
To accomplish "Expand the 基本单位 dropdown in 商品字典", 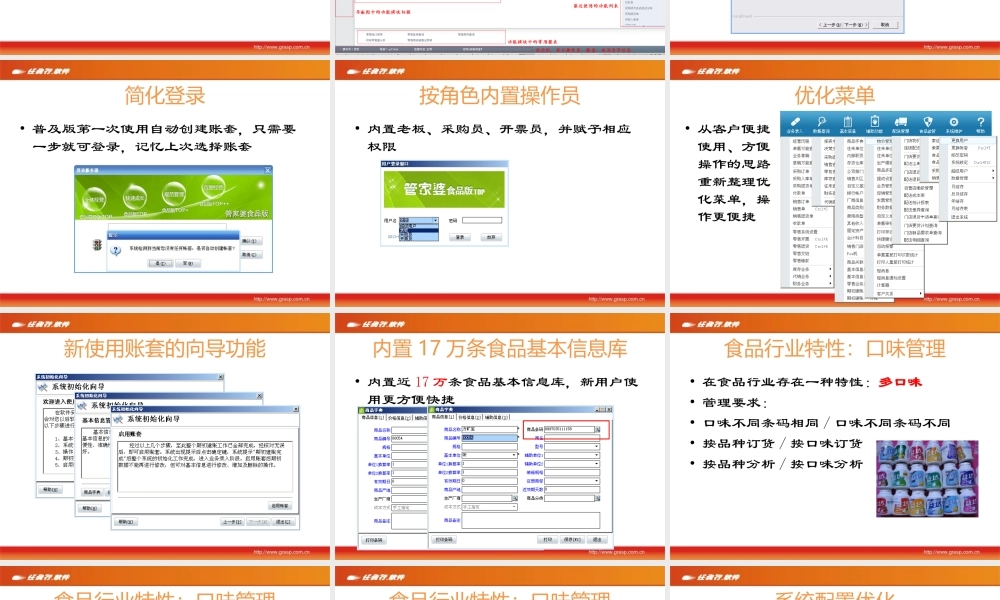I will (x=514, y=455).
